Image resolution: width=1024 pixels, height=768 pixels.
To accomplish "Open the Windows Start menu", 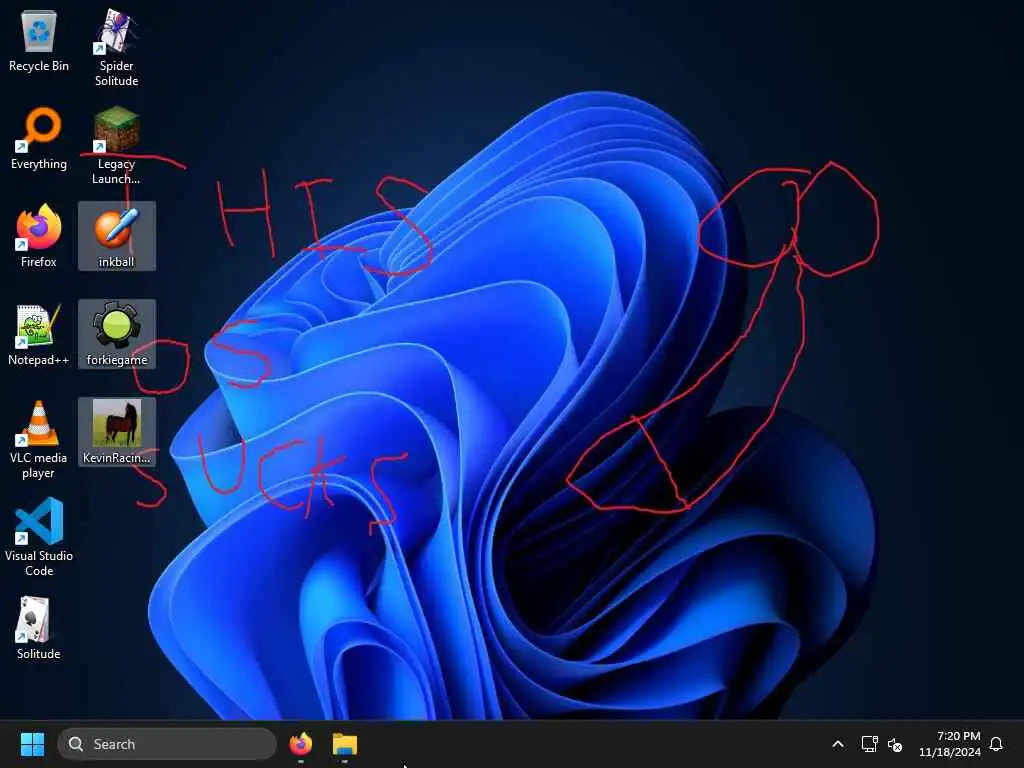I will tap(32, 744).
